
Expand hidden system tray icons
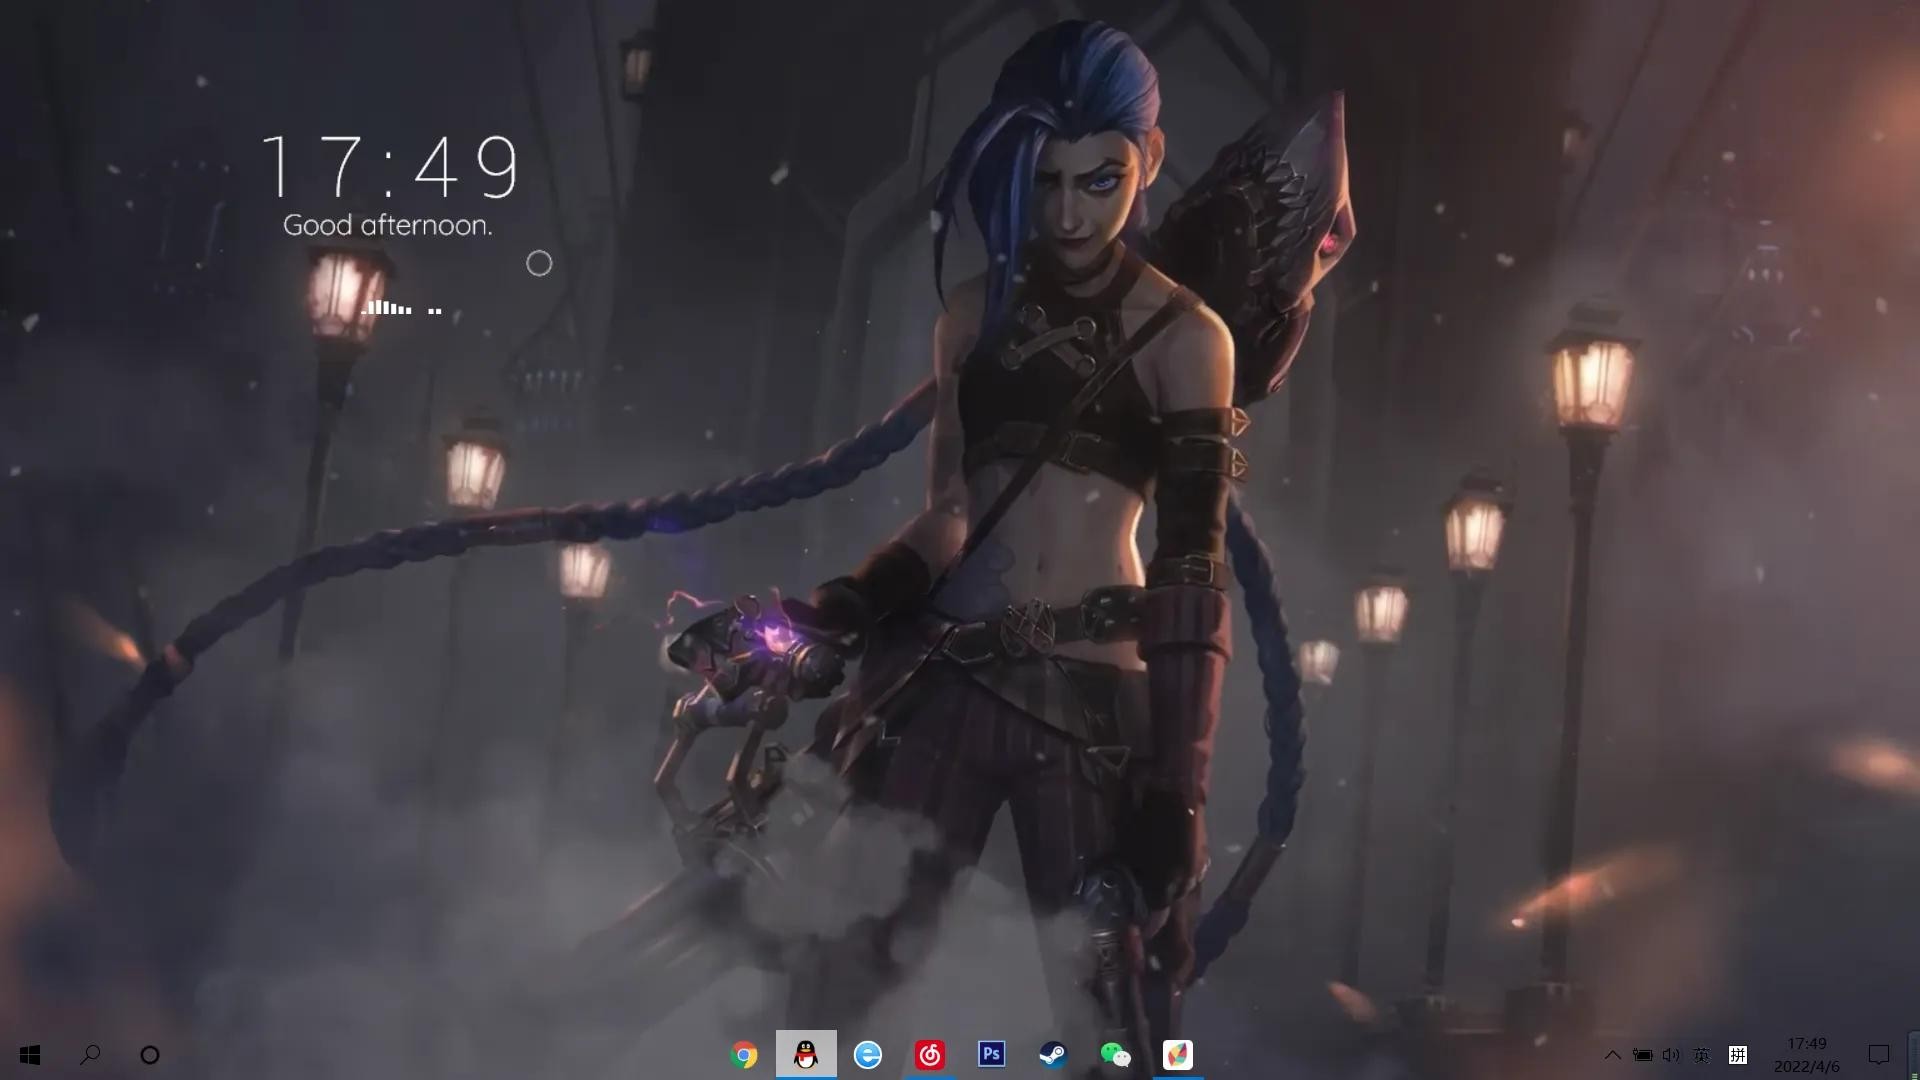click(1612, 1055)
